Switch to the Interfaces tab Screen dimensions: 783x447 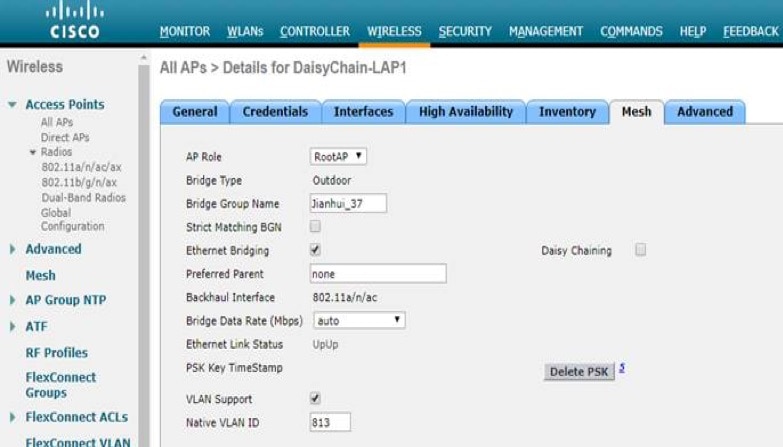click(364, 112)
